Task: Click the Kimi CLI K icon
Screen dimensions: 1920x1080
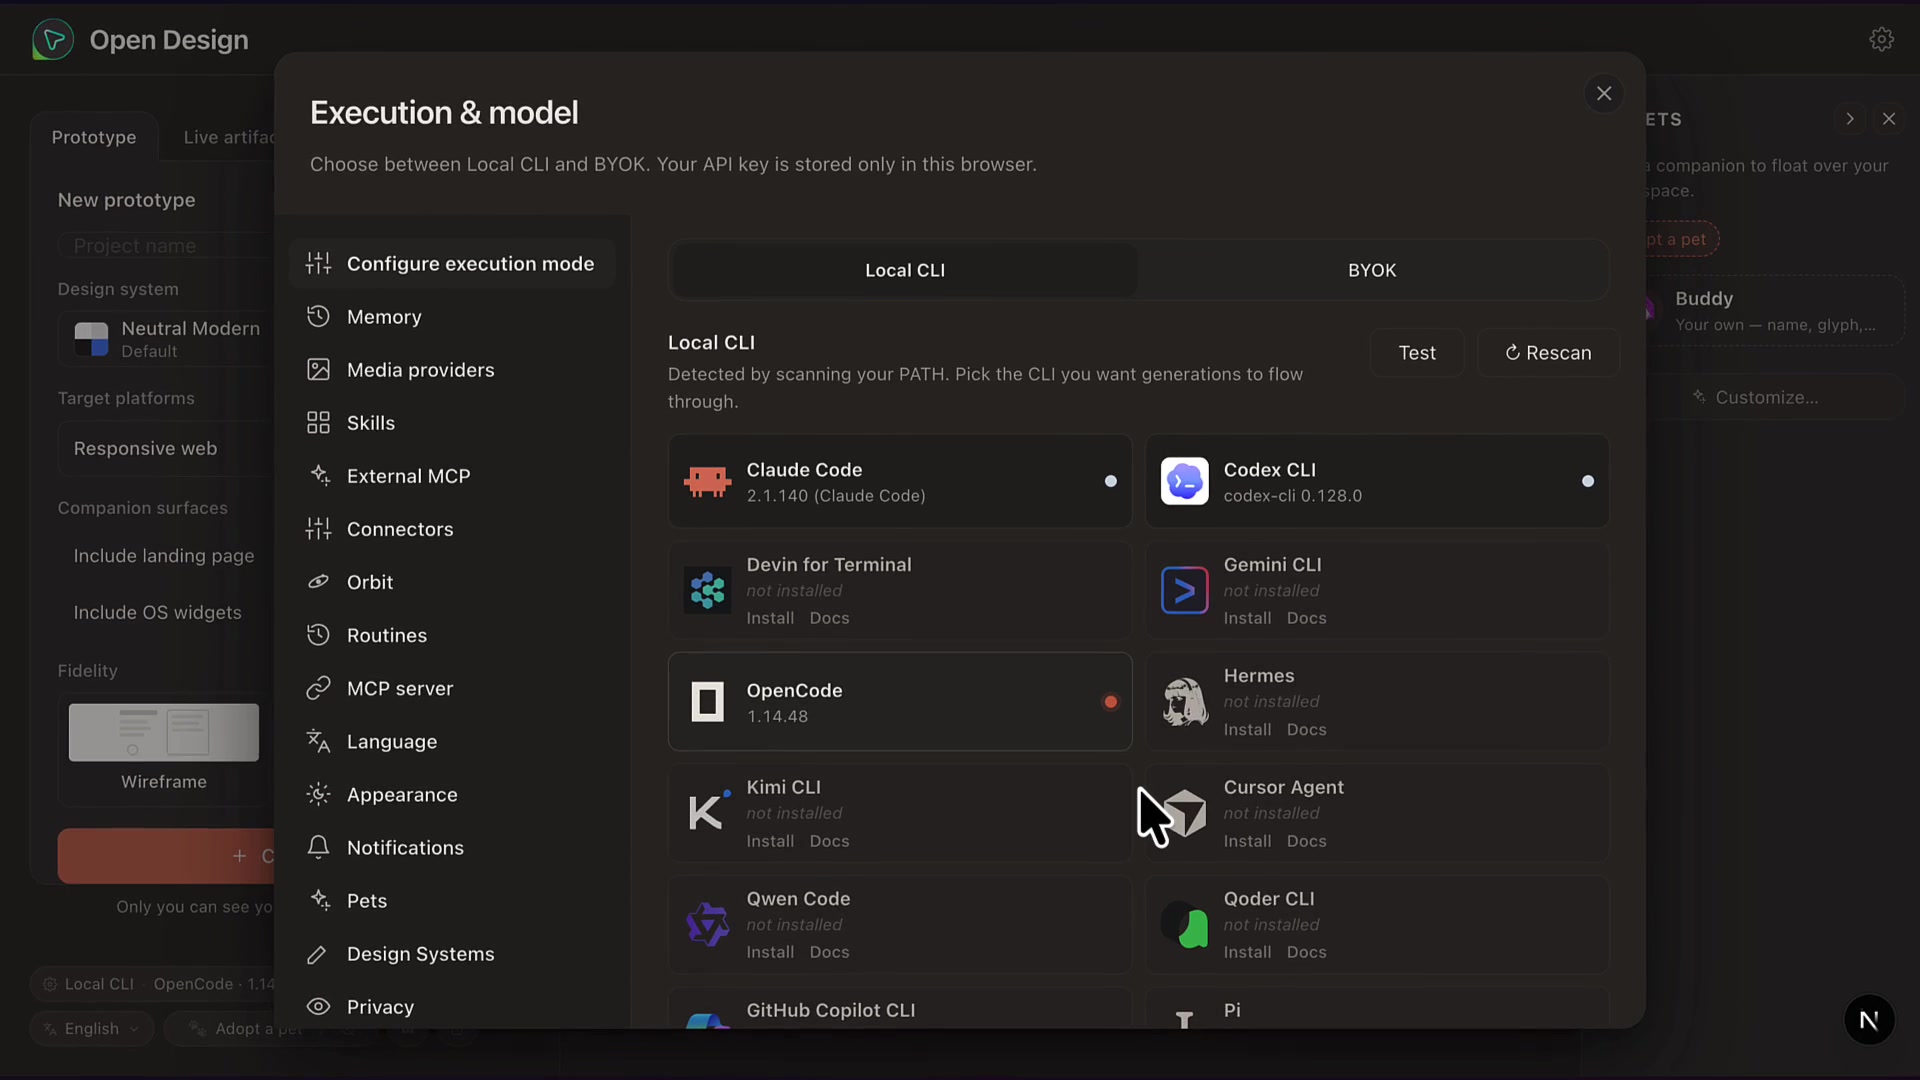Action: (x=707, y=812)
